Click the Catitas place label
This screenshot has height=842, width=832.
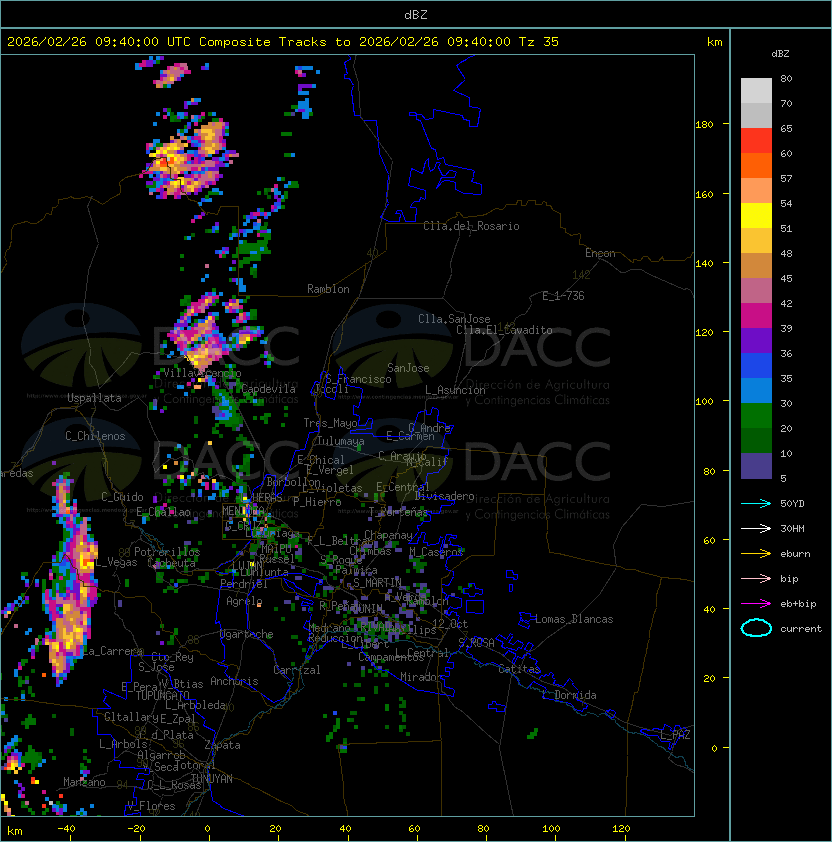pyautogui.click(x=519, y=669)
